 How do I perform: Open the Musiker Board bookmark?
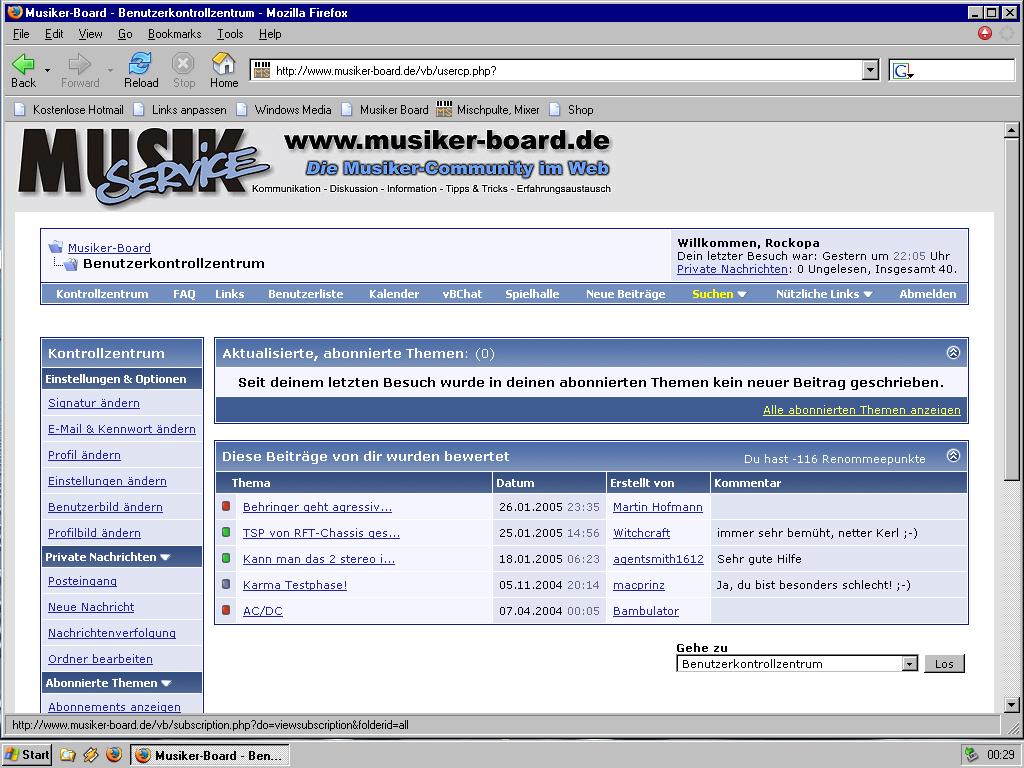point(385,110)
